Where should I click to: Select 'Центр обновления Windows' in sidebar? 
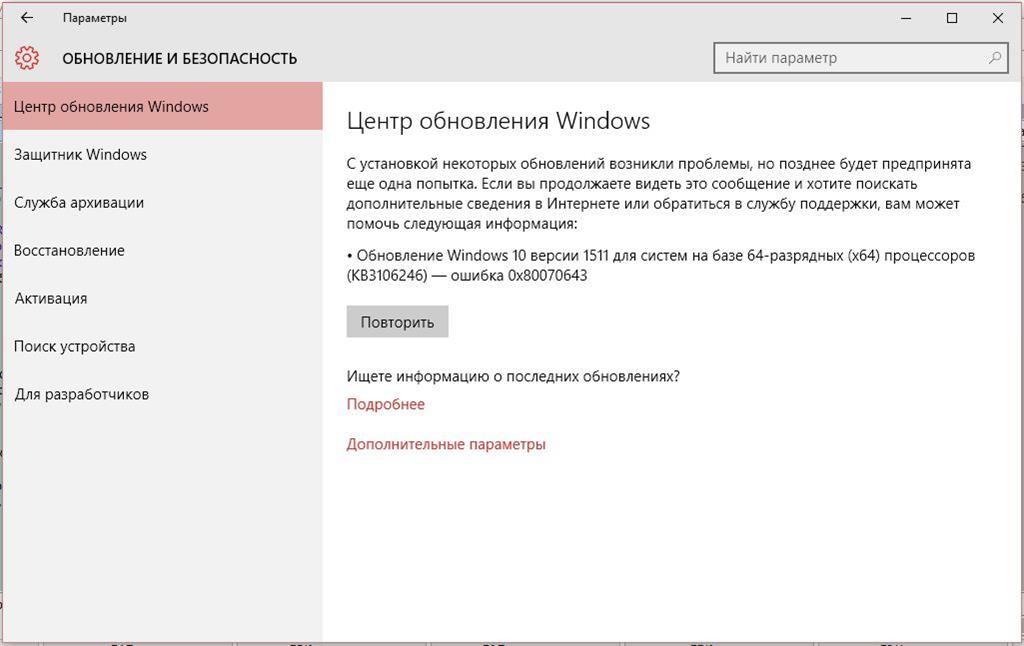point(163,106)
